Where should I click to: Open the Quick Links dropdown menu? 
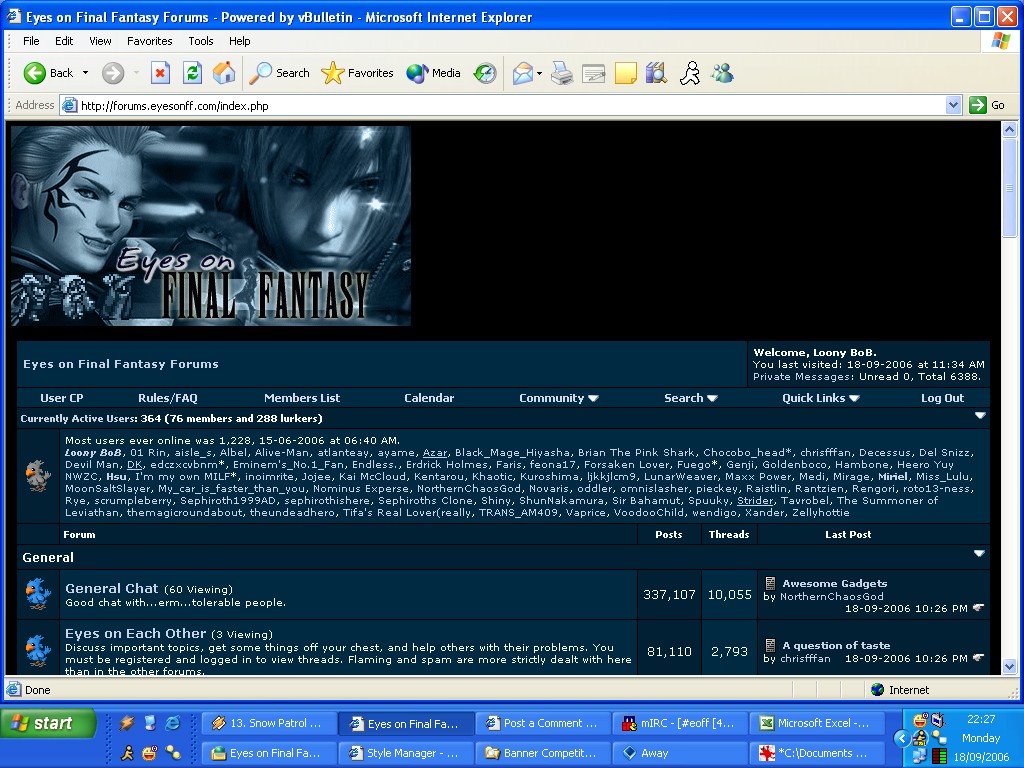821,398
